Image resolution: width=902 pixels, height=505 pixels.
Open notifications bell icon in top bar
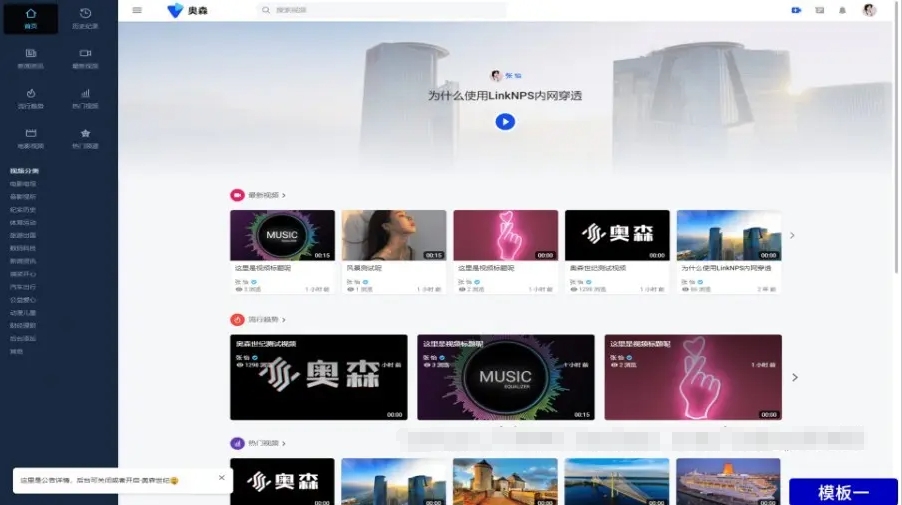click(842, 10)
